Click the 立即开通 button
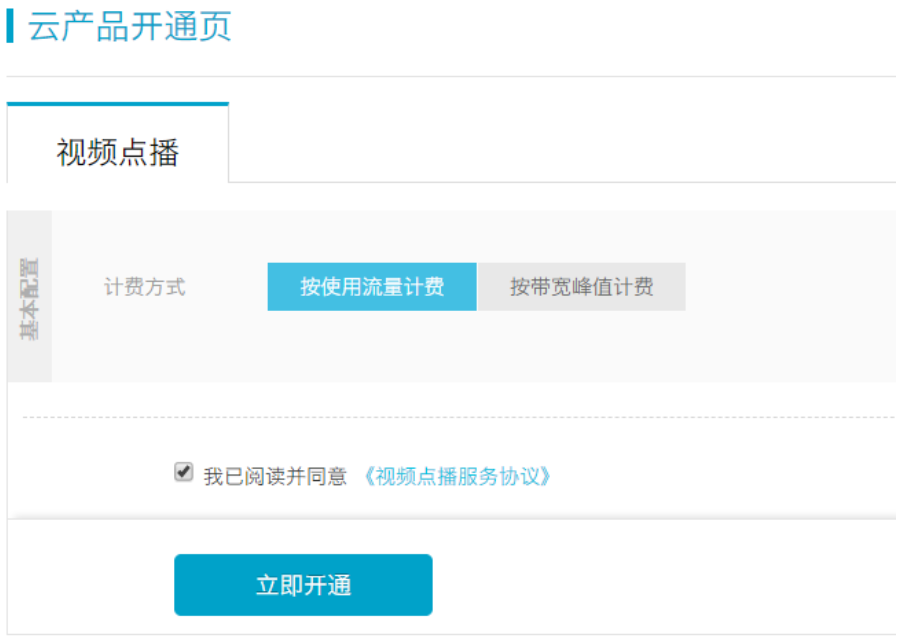The height and width of the screenshot is (641, 906). tap(303, 585)
